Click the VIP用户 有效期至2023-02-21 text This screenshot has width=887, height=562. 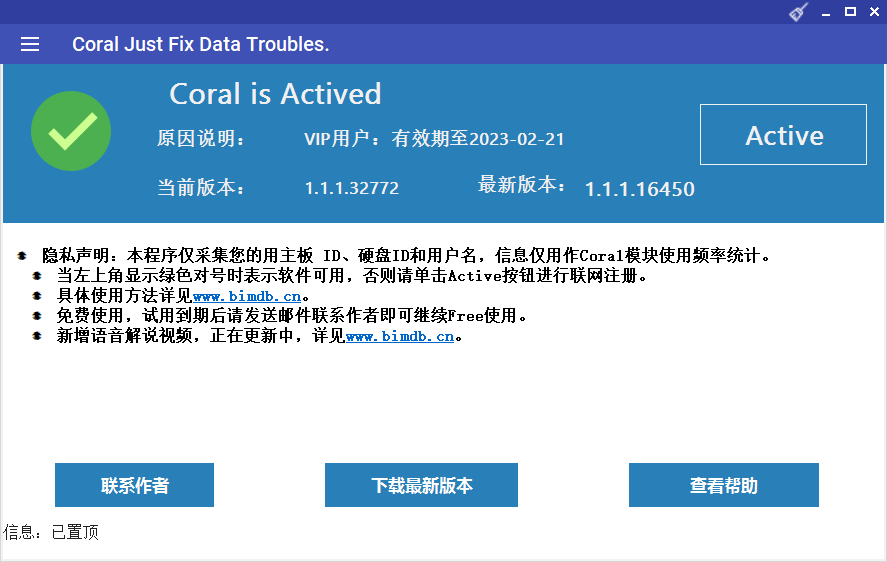point(434,139)
